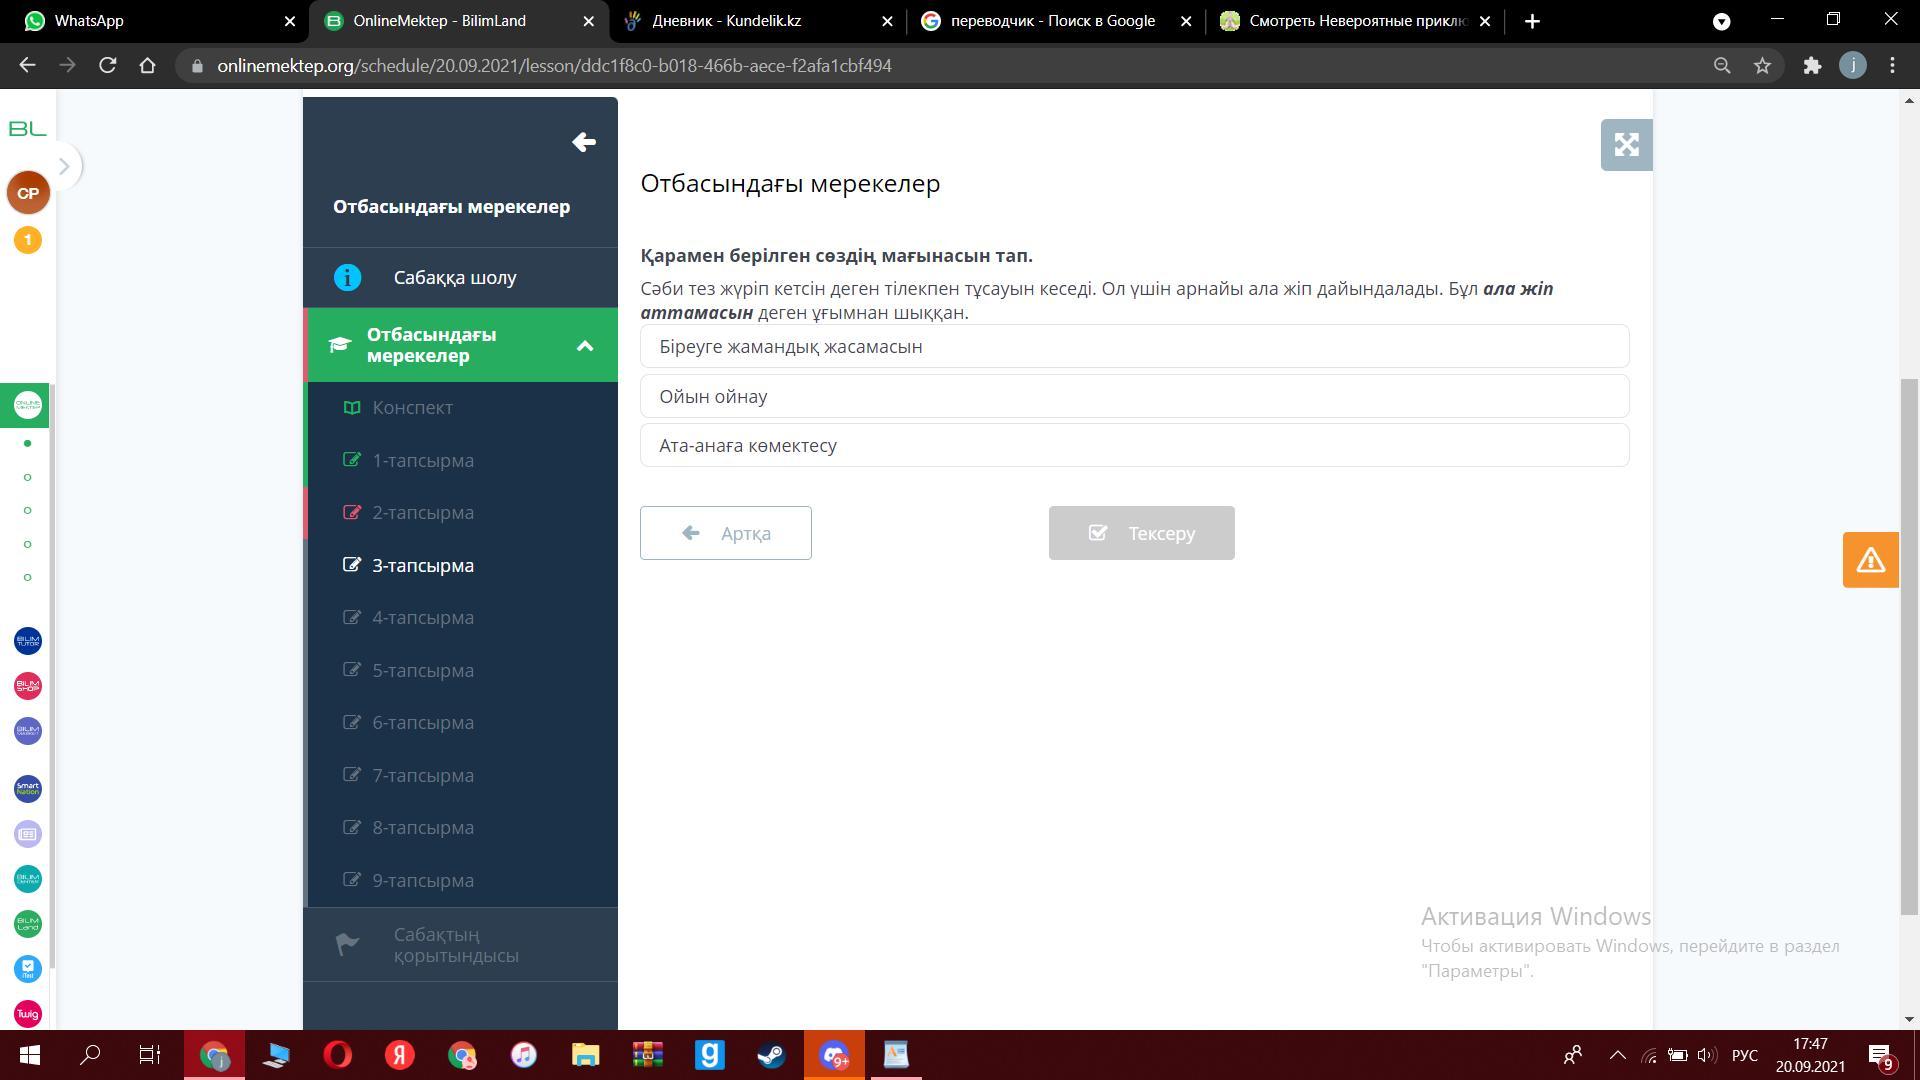Show hidden system tray icons
Image resolution: width=1920 pixels, height=1080 pixels.
click(1617, 1055)
